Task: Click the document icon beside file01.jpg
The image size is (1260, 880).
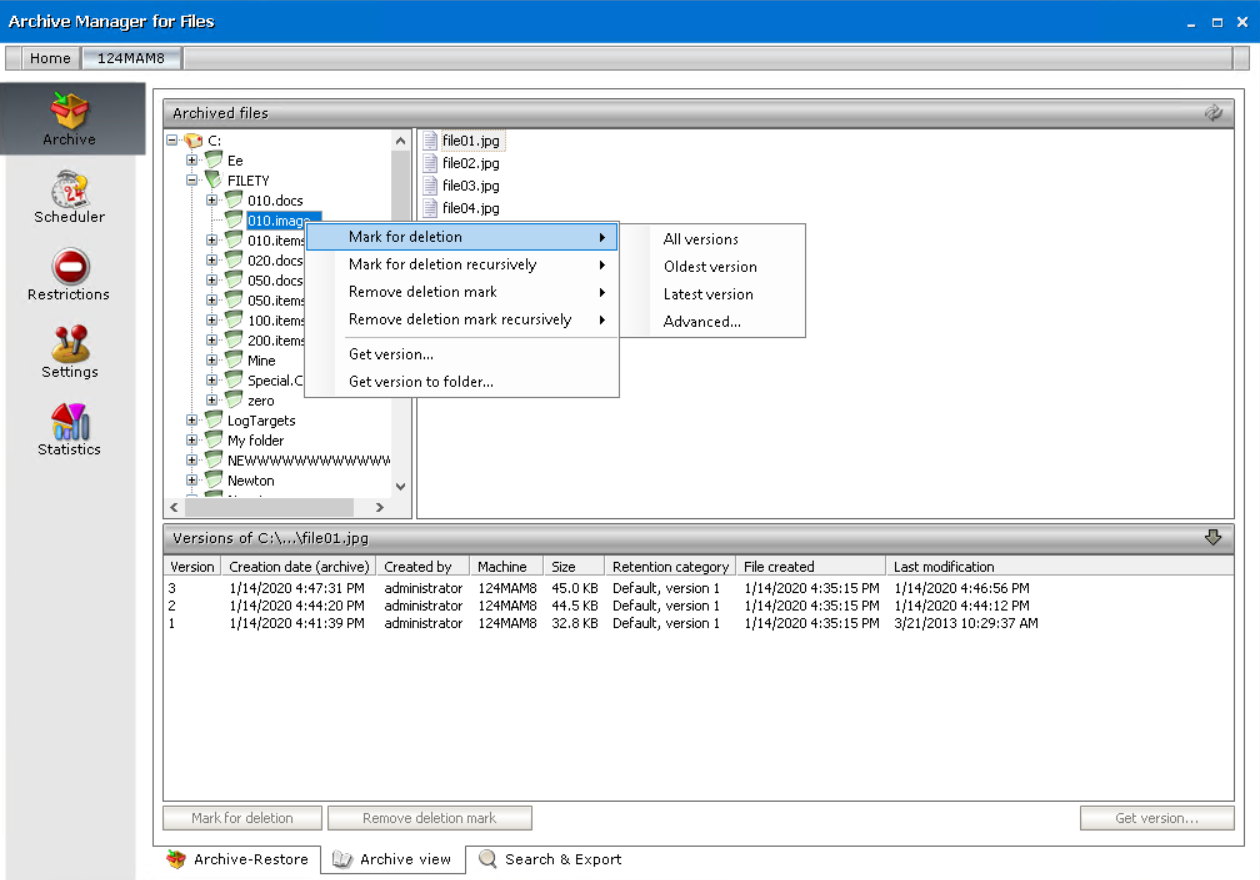Action: (x=429, y=140)
